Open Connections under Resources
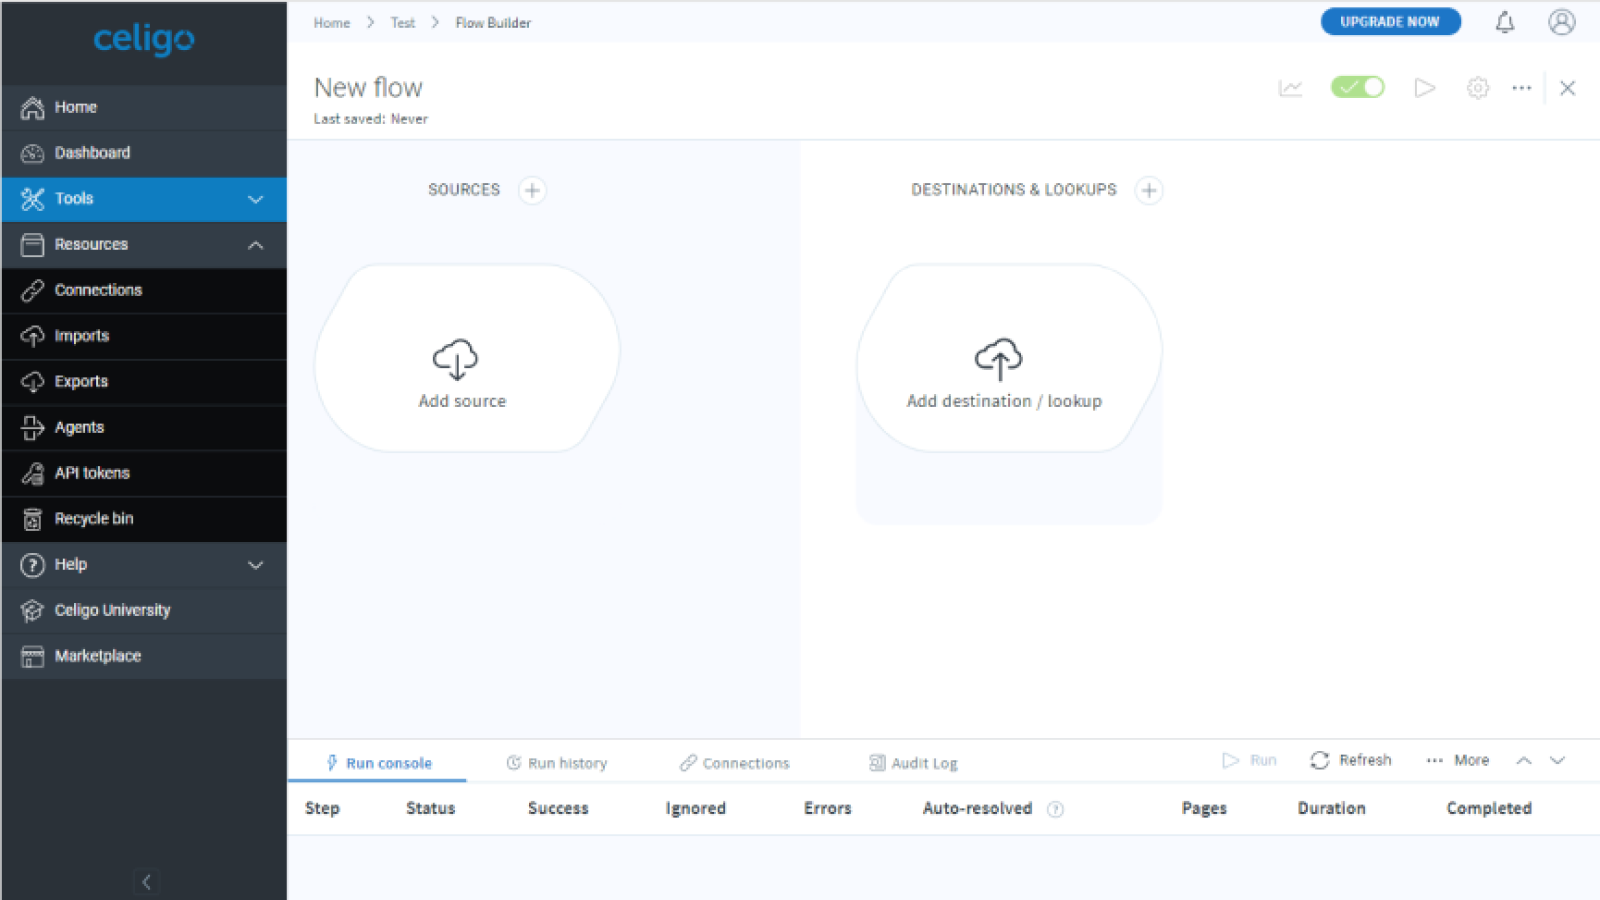Viewport: 1600px width, 900px height. (144, 290)
